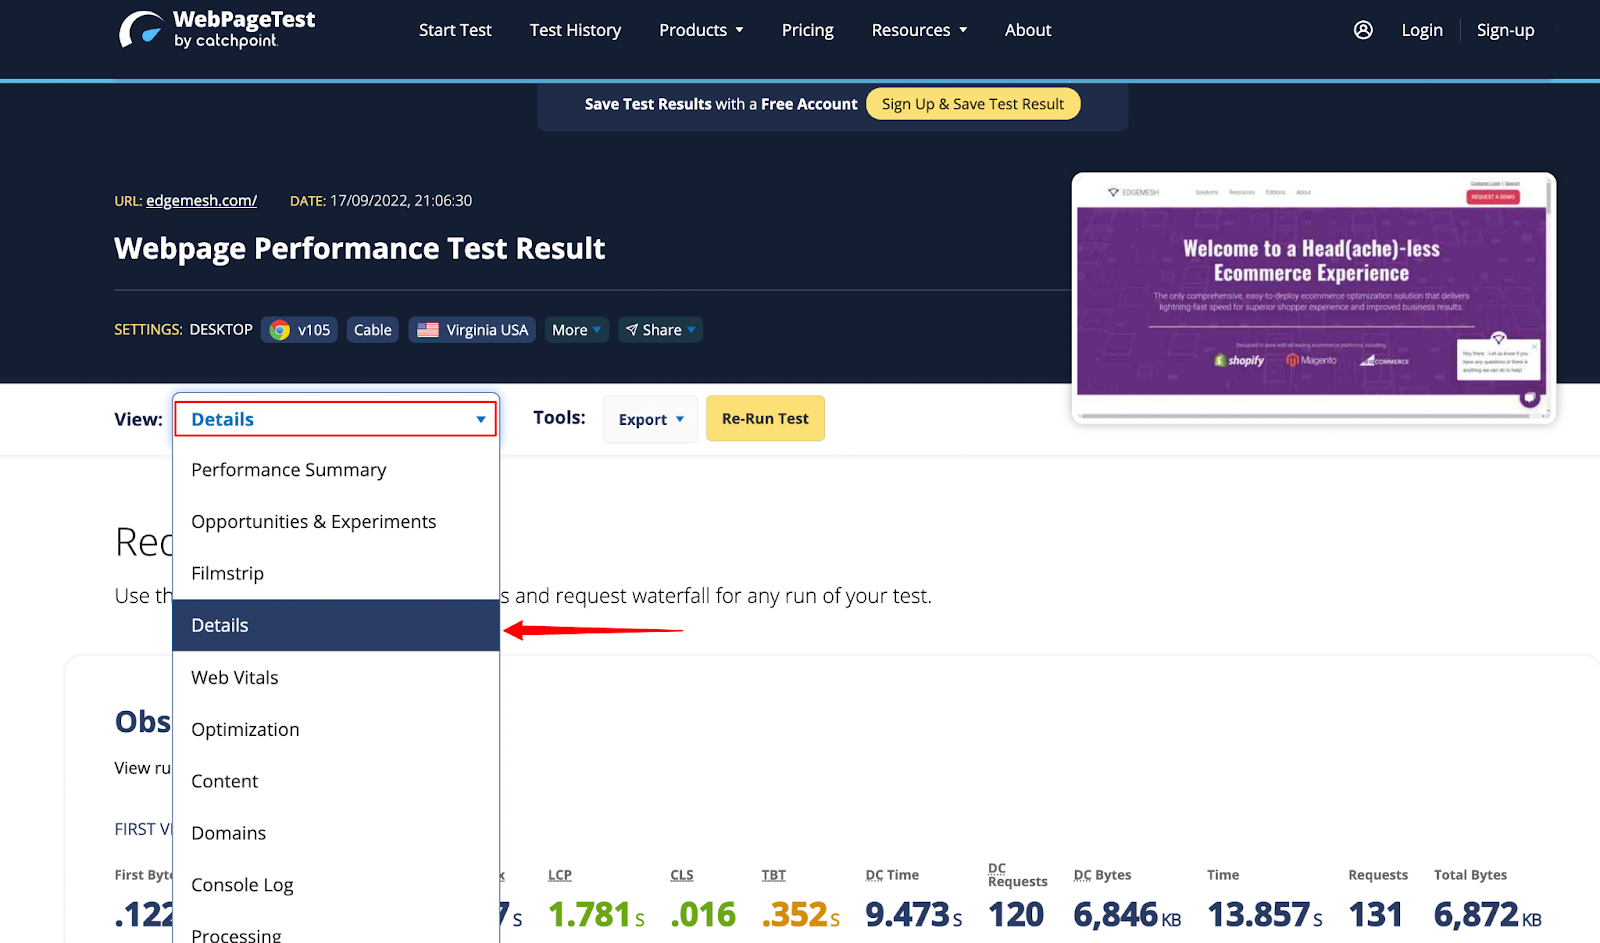The height and width of the screenshot is (943, 1600).
Task: Open the About page
Action: click(x=1028, y=30)
